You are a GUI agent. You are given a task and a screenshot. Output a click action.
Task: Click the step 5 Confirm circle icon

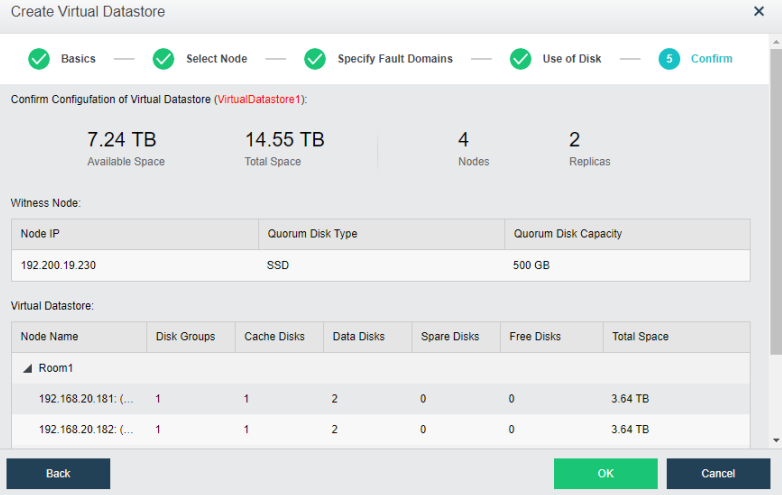coord(669,59)
